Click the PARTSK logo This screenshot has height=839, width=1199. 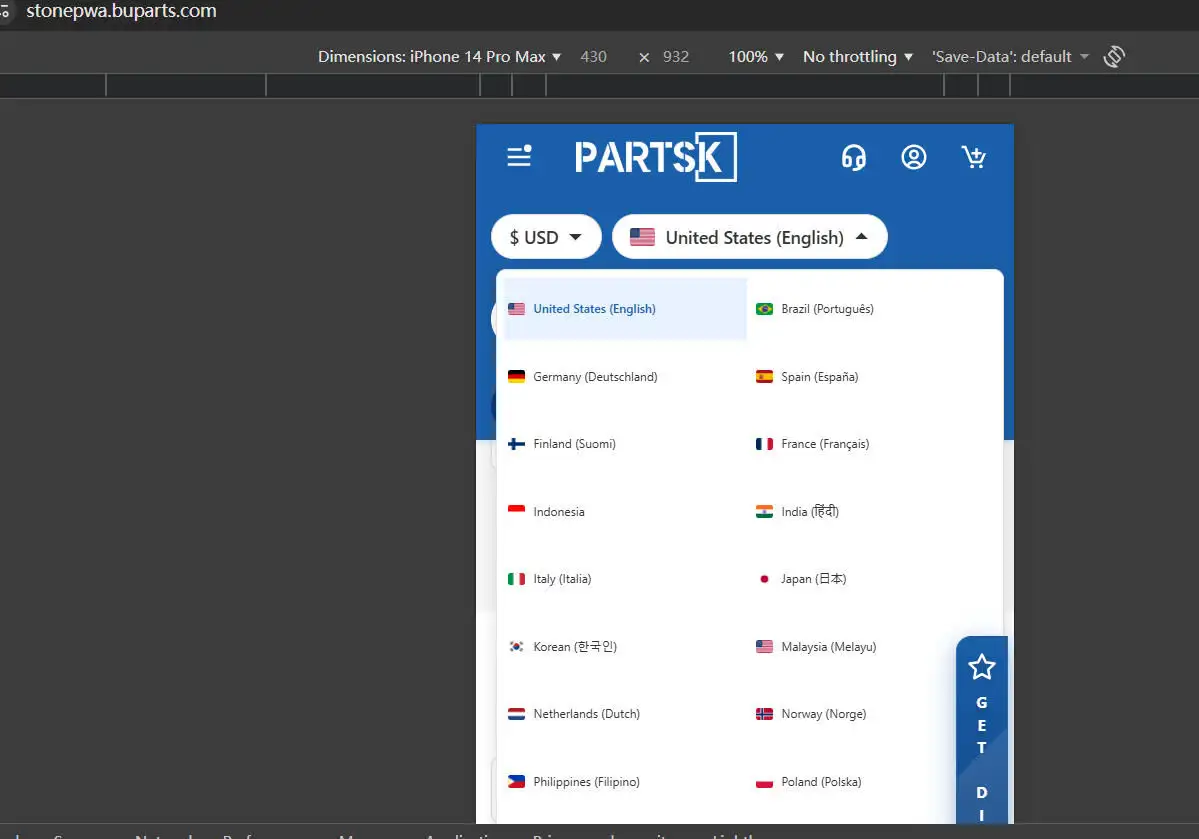point(655,157)
